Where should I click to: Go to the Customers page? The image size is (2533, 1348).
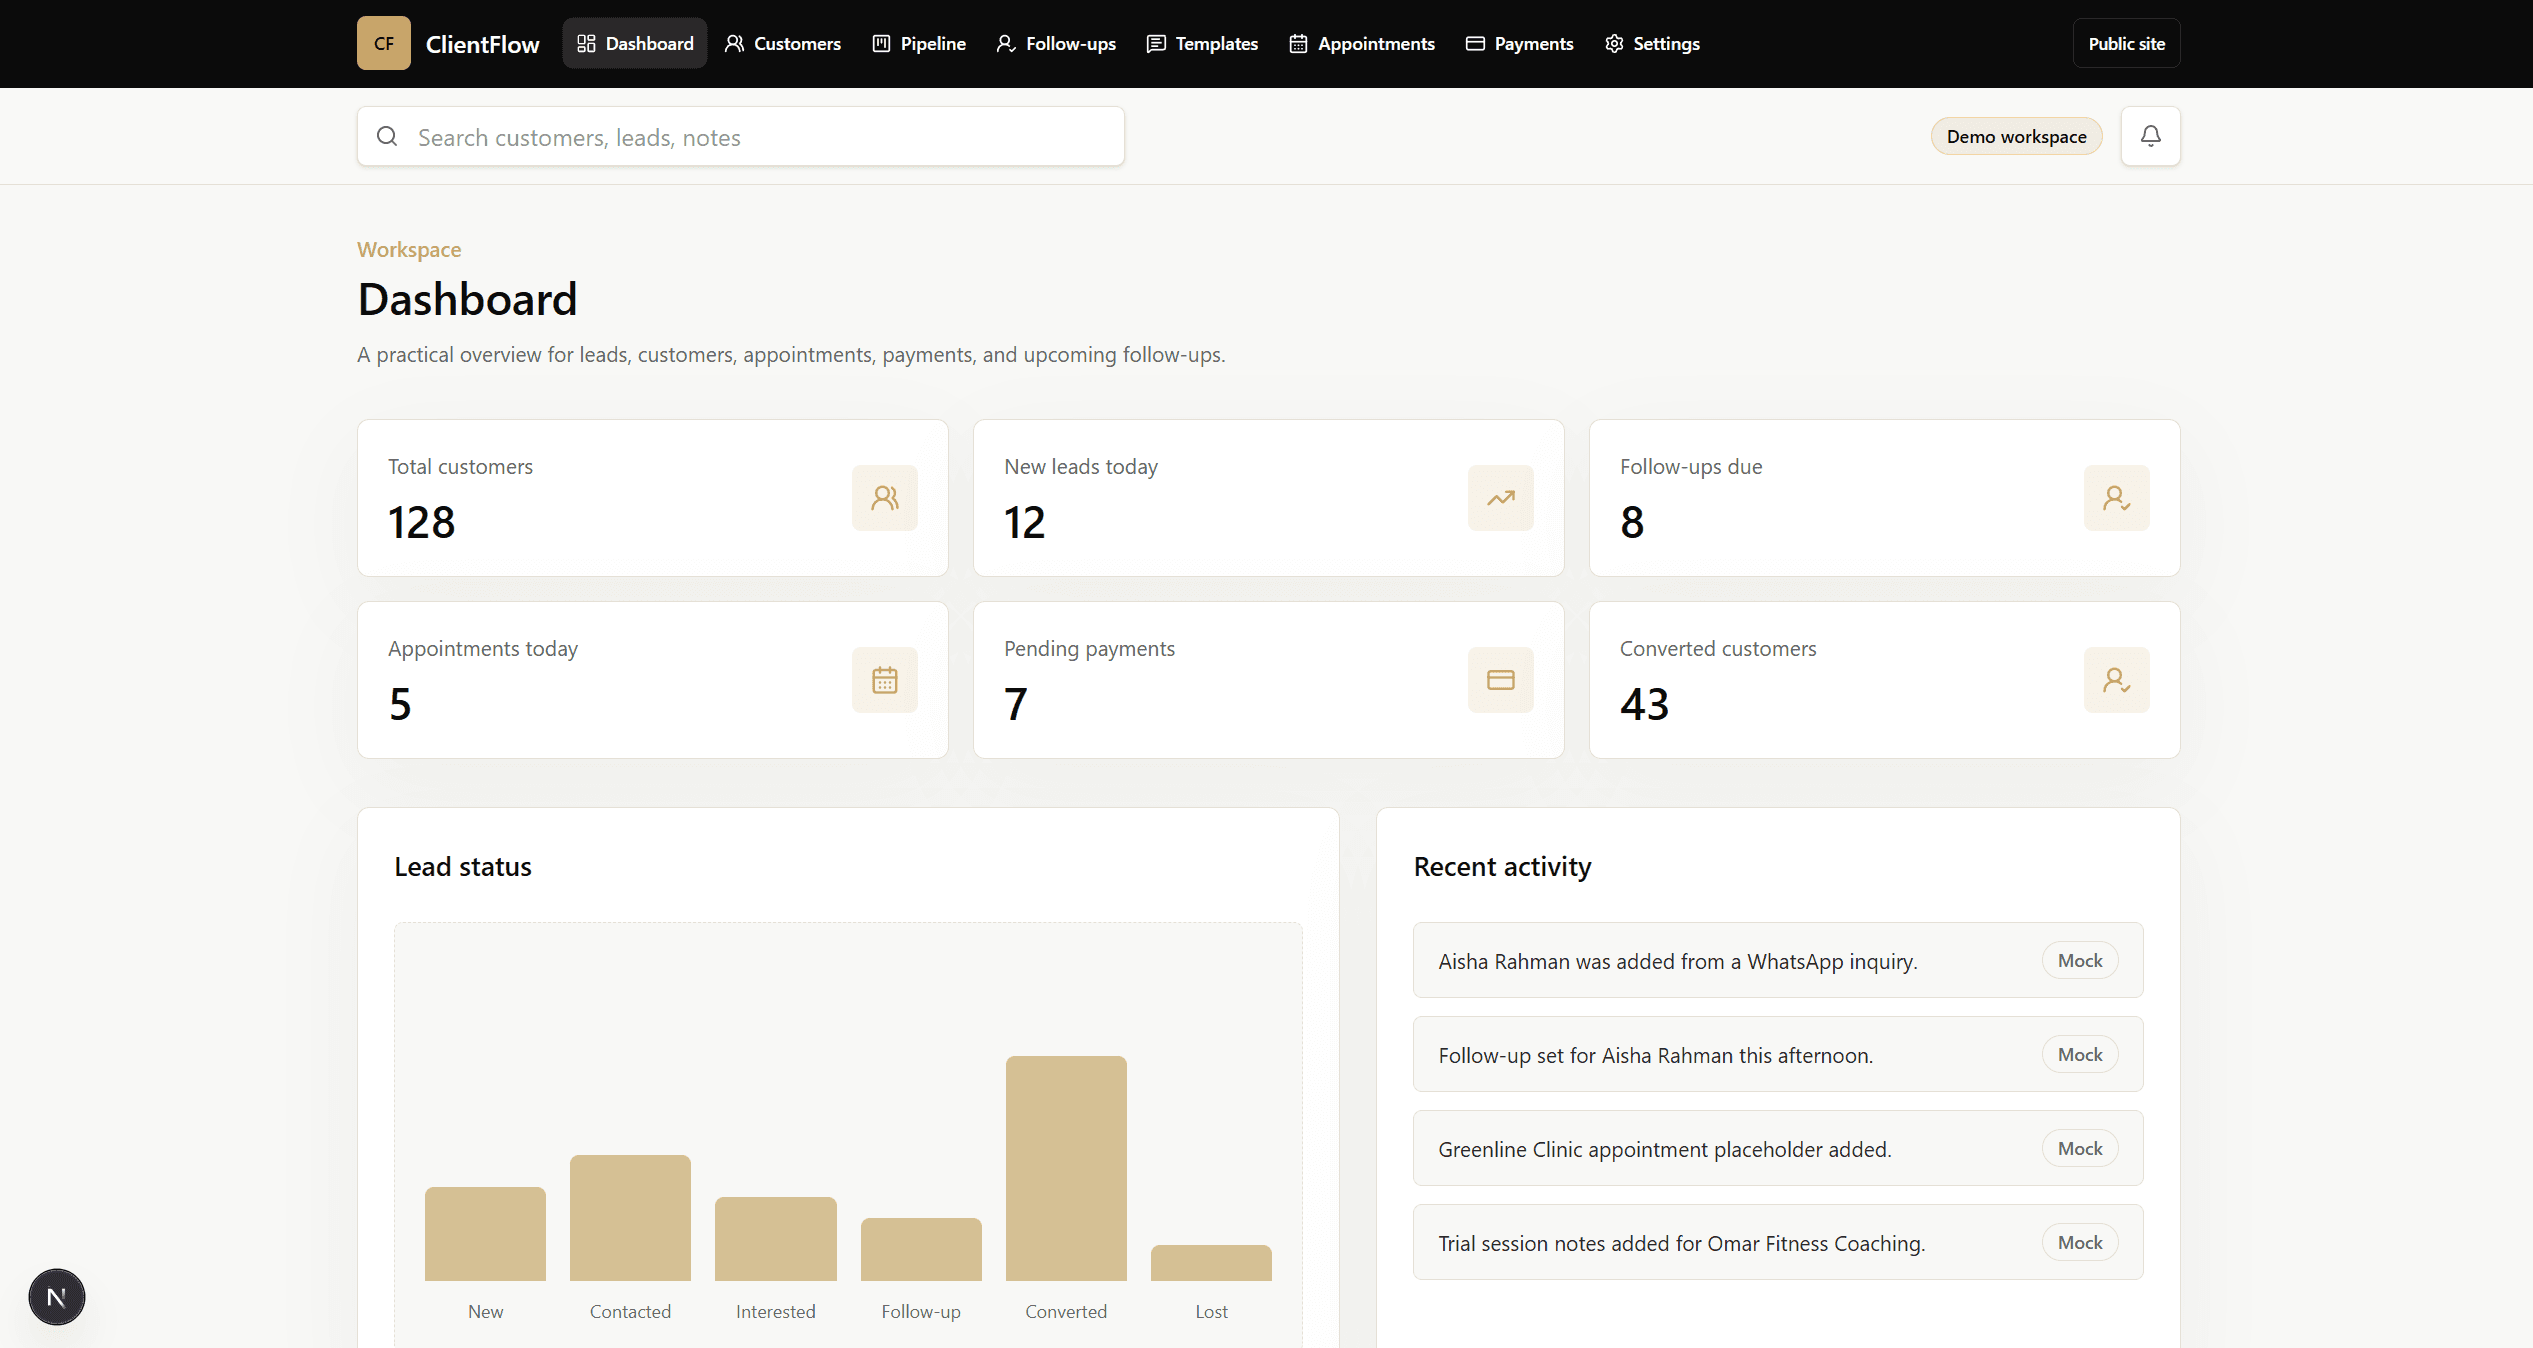coord(783,43)
